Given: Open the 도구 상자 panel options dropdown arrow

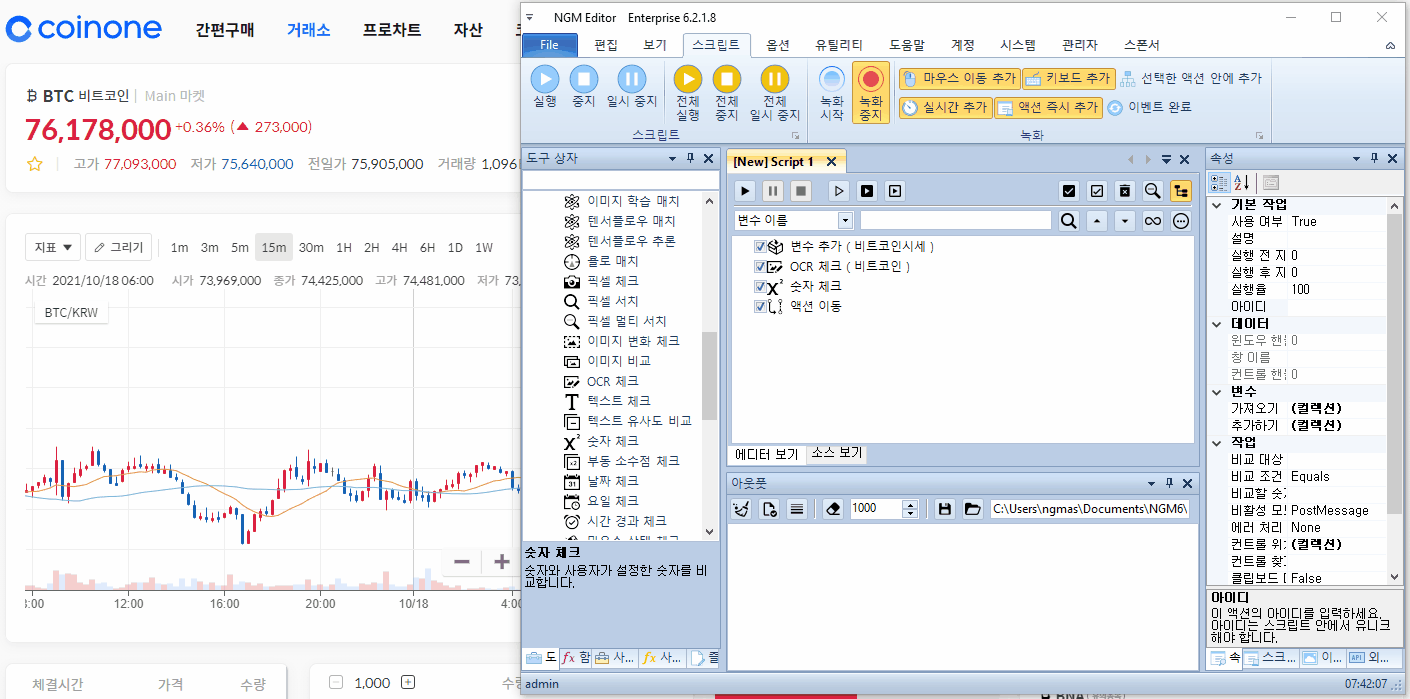Looking at the screenshot, I should pyautogui.click(x=673, y=158).
